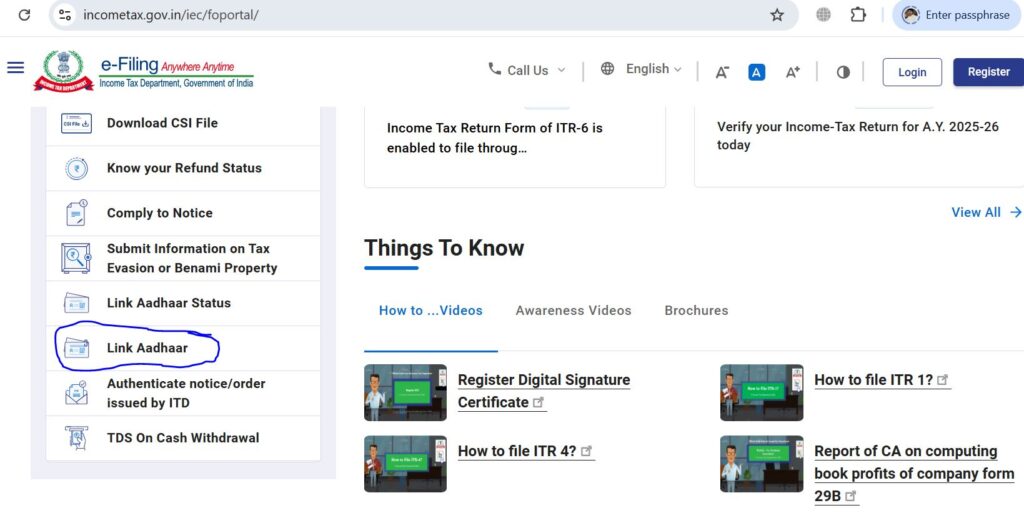Image resolution: width=1024 pixels, height=518 pixels.
Task: Click the Link Aadhaar quick link
Action: pyautogui.click(x=147, y=348)
